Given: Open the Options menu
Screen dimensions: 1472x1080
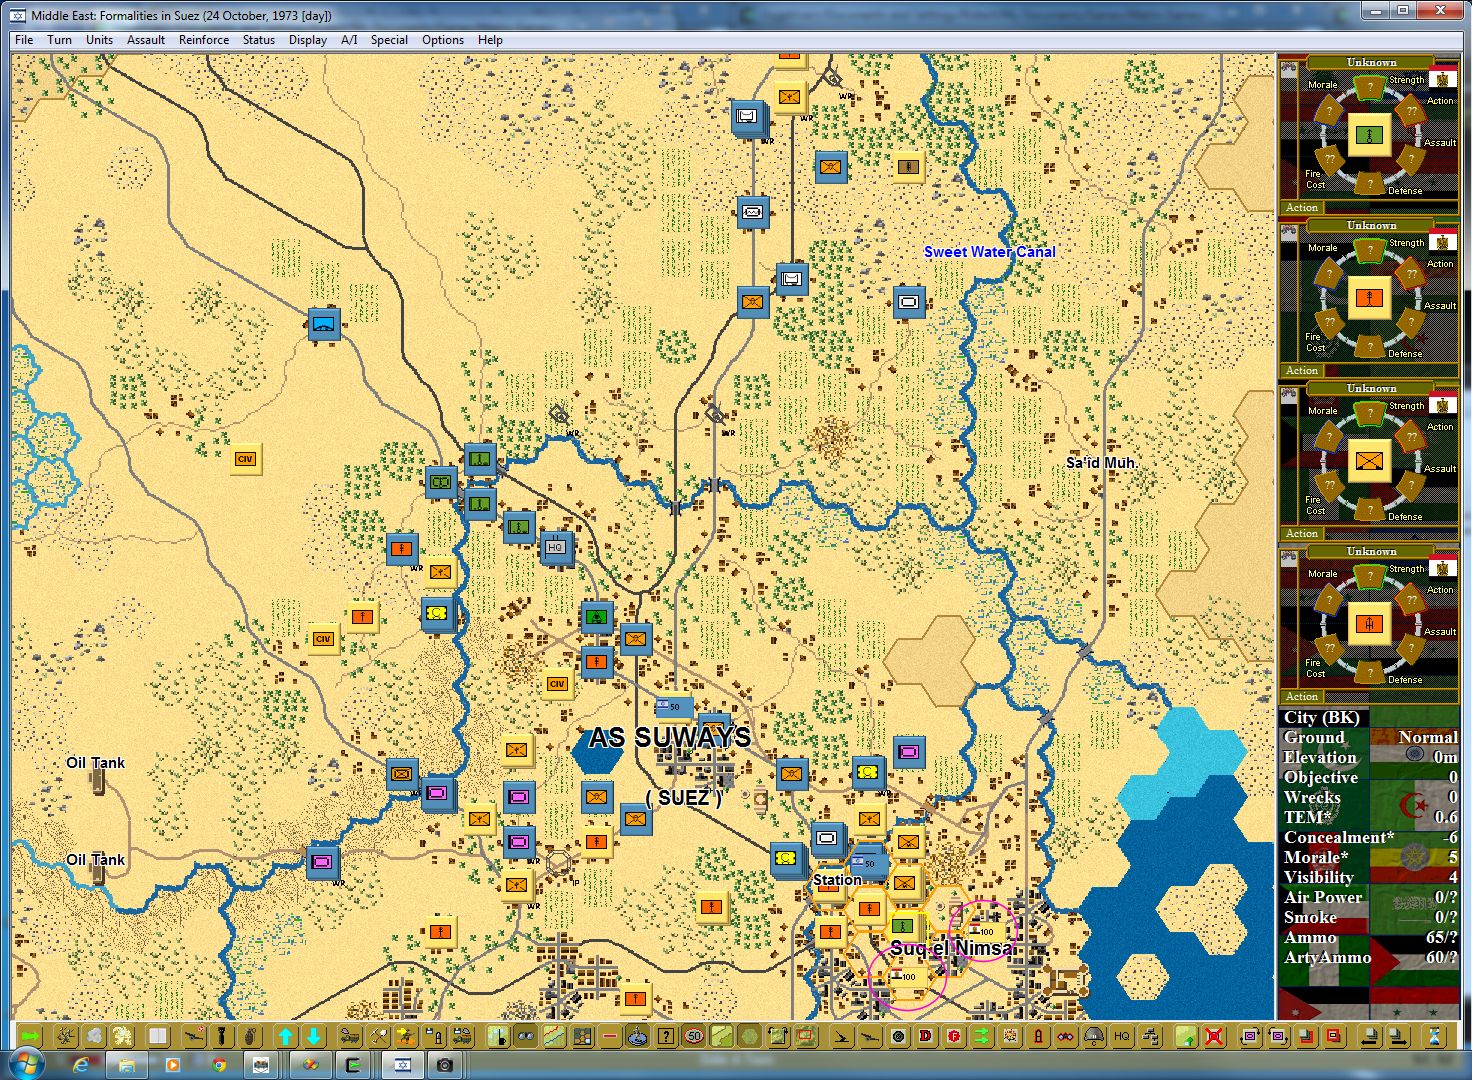Looking at the screenshot, I should click(442, 40).
